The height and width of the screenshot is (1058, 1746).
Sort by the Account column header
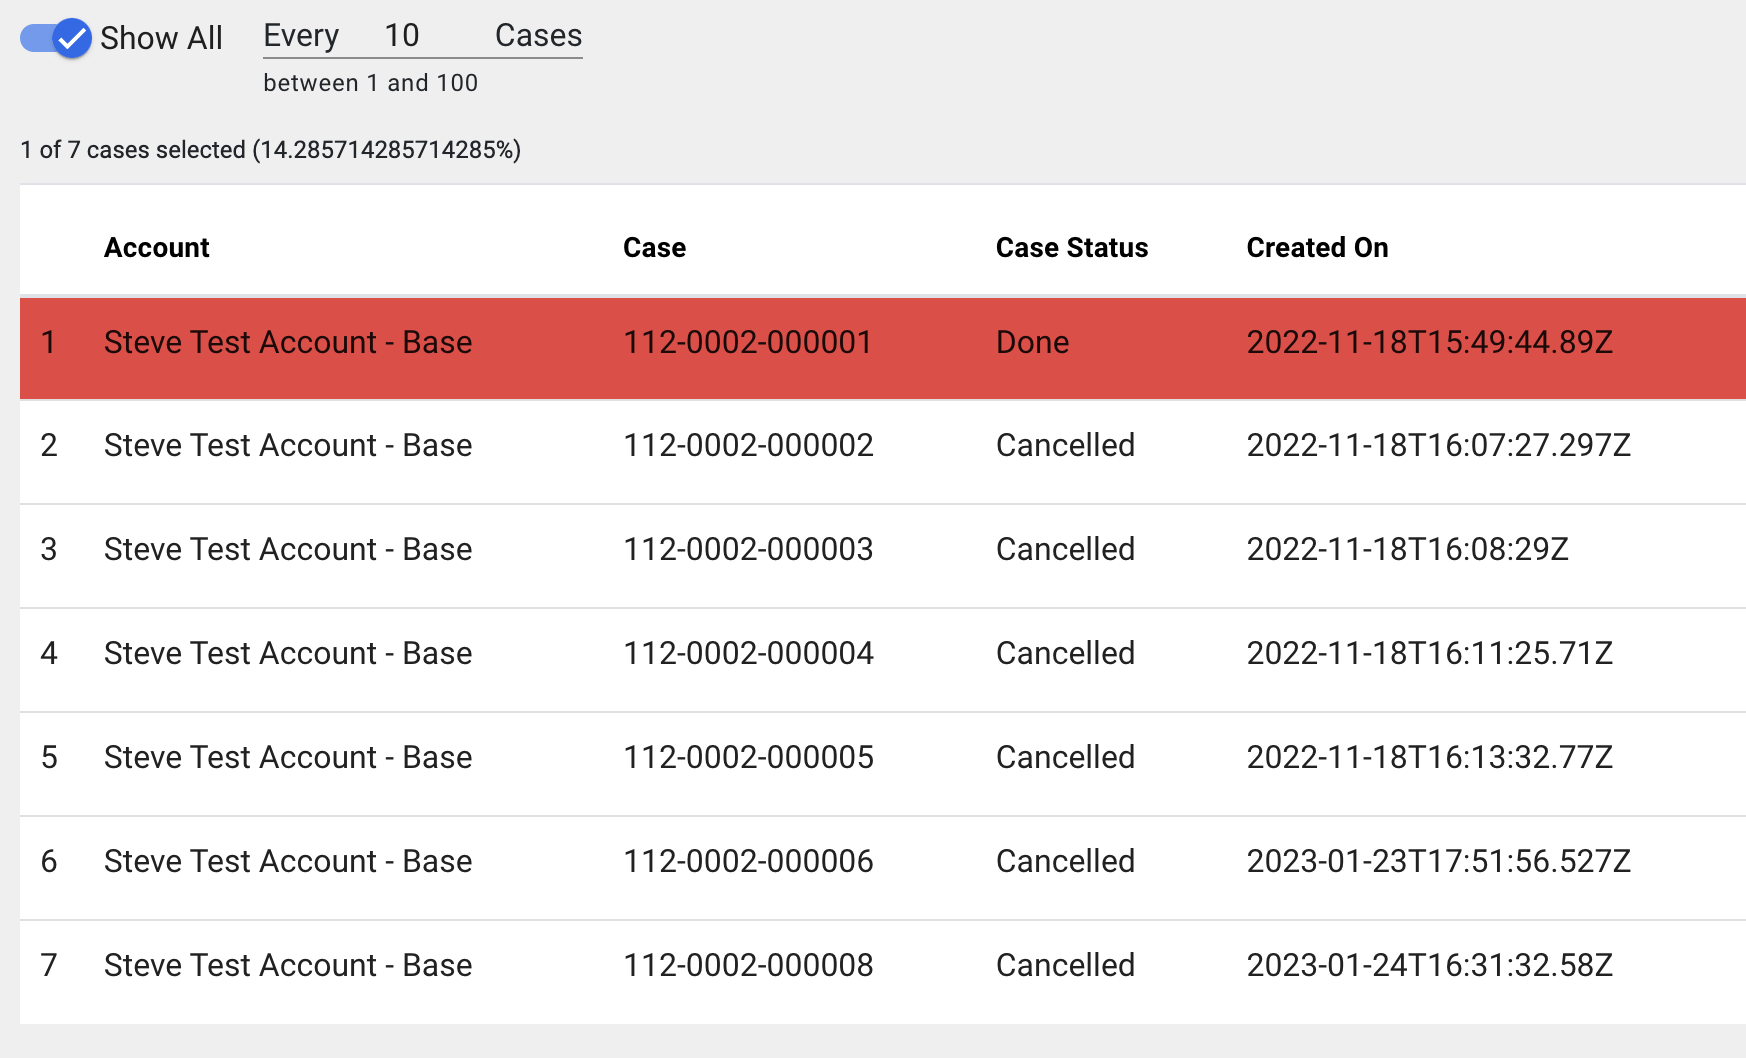click(x=156, y=247)
